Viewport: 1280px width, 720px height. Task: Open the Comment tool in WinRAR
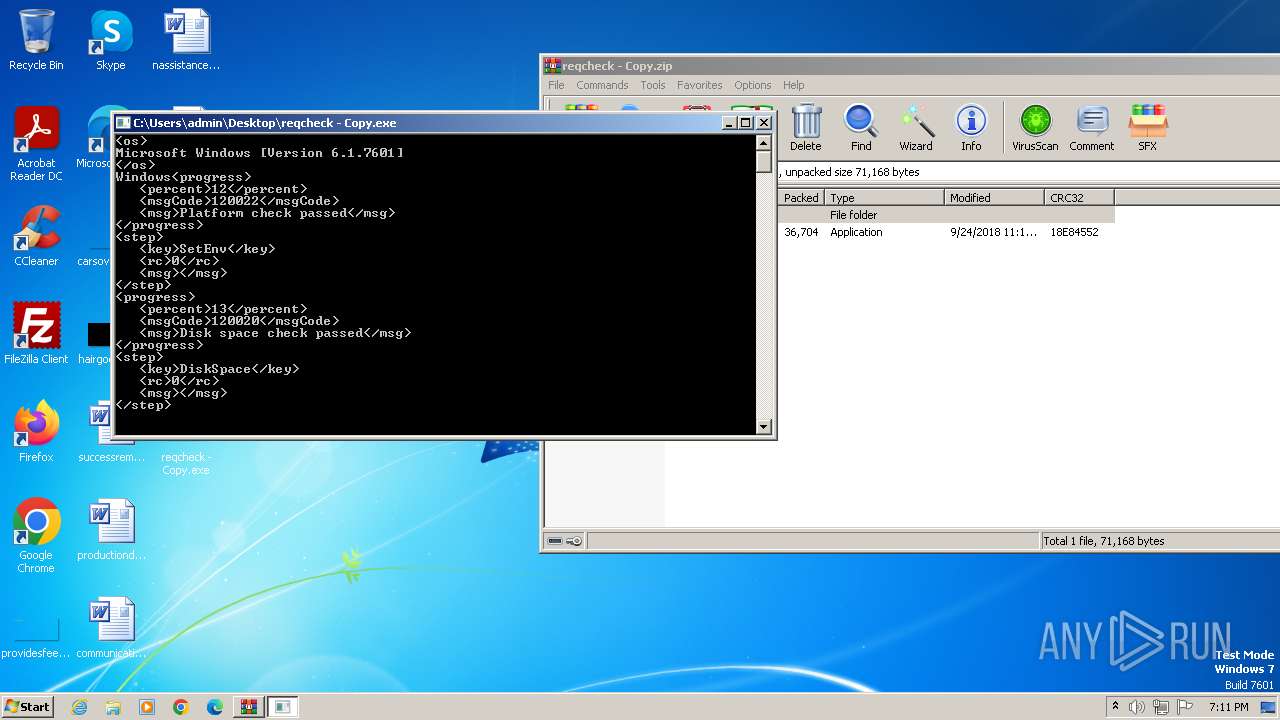pyautogui.click(x=1091, y=128)
